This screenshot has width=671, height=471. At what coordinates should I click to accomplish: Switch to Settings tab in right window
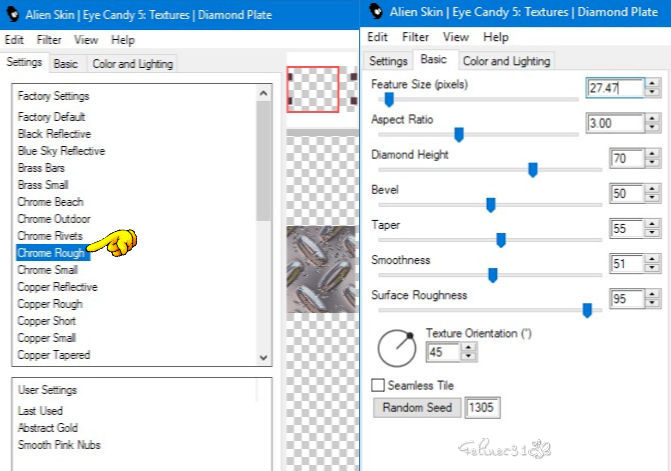(388, 61)
